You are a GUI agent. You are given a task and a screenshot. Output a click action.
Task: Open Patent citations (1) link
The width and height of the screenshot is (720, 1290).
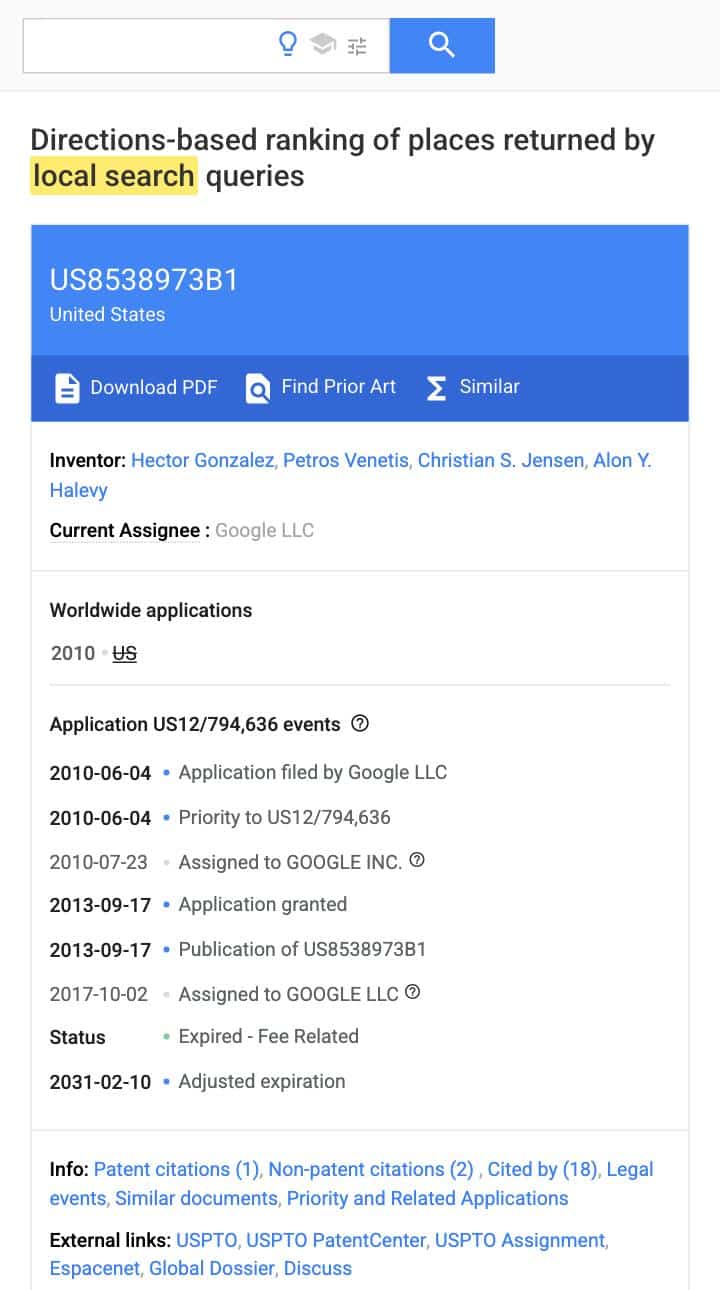pyautogui.click(x=177, y=1169)
